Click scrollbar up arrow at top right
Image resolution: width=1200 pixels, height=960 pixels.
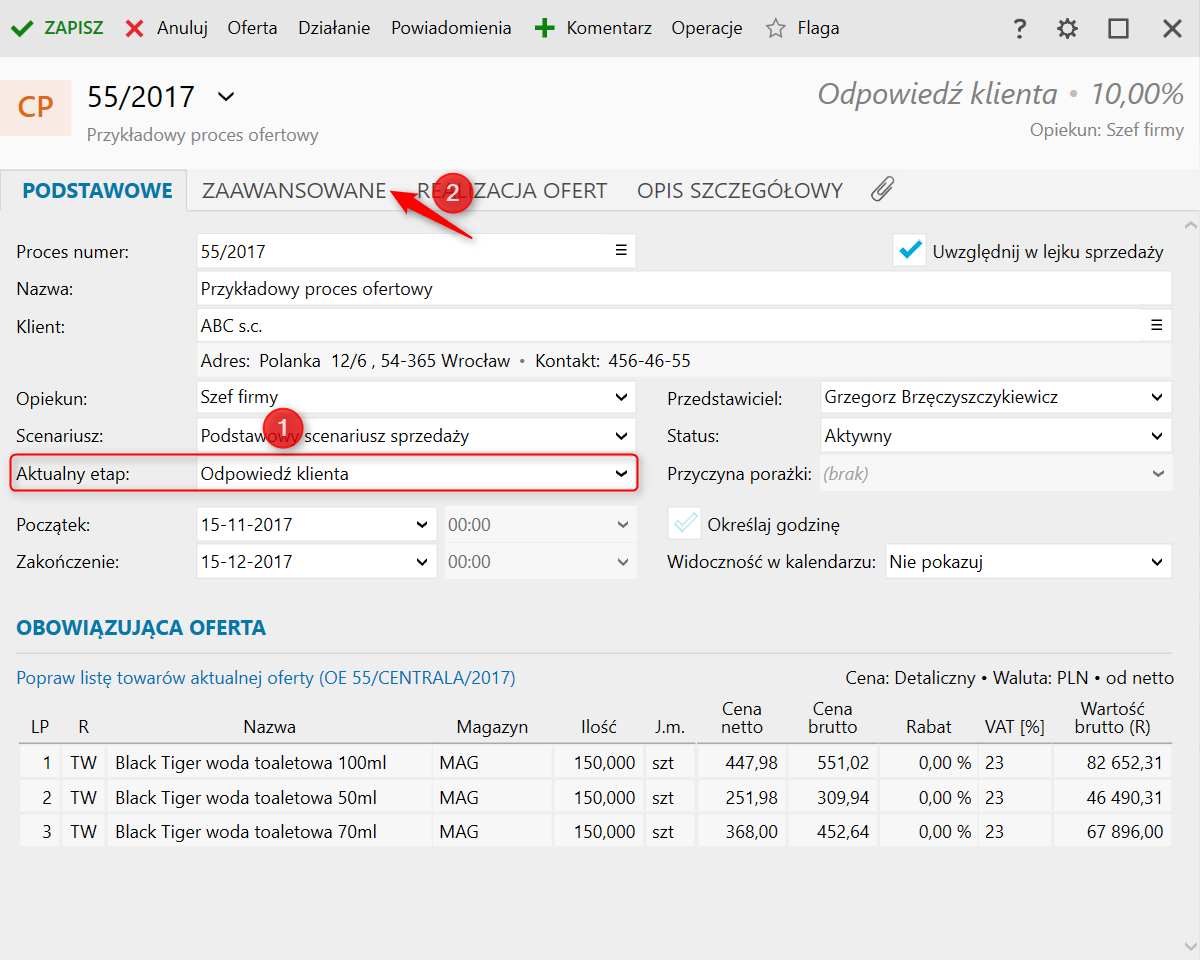tap(1190, 226)
